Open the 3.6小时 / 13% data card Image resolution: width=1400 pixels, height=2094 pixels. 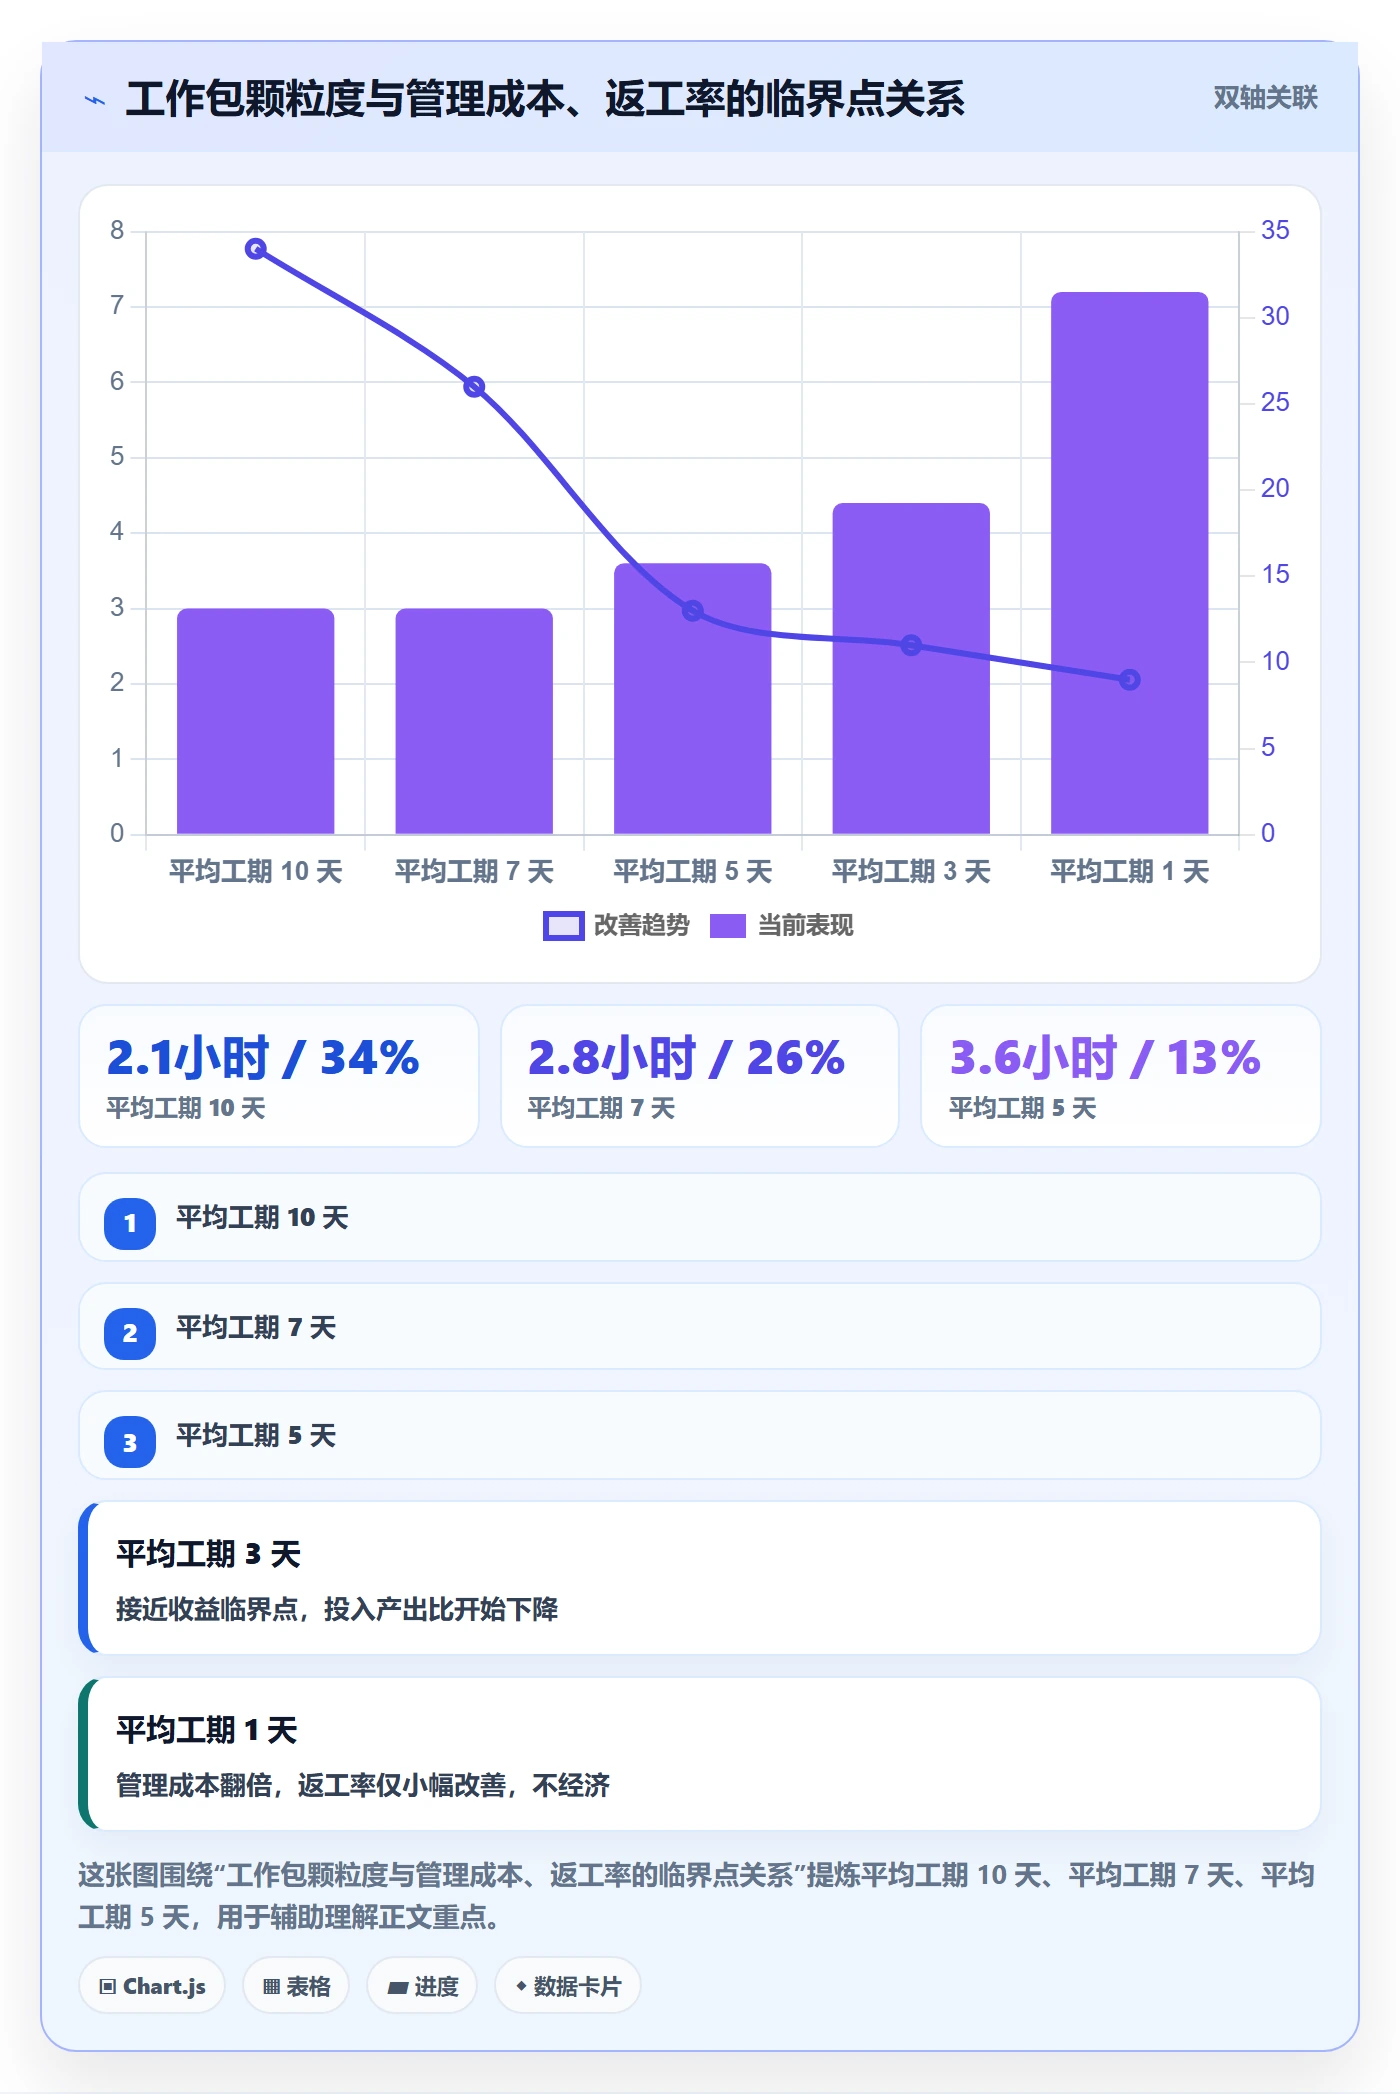pyautogui.click(x=1120, y=1076)
